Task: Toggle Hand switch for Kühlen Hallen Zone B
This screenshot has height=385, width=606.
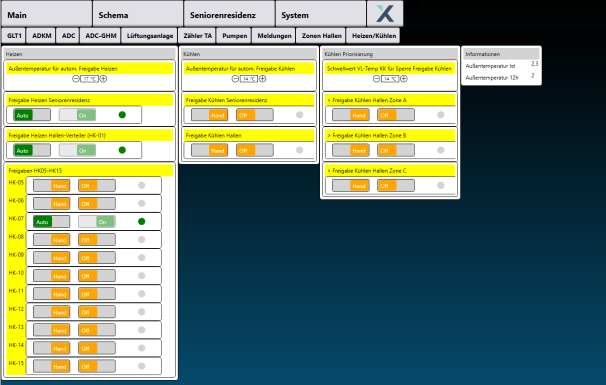Action: (351, 150)
